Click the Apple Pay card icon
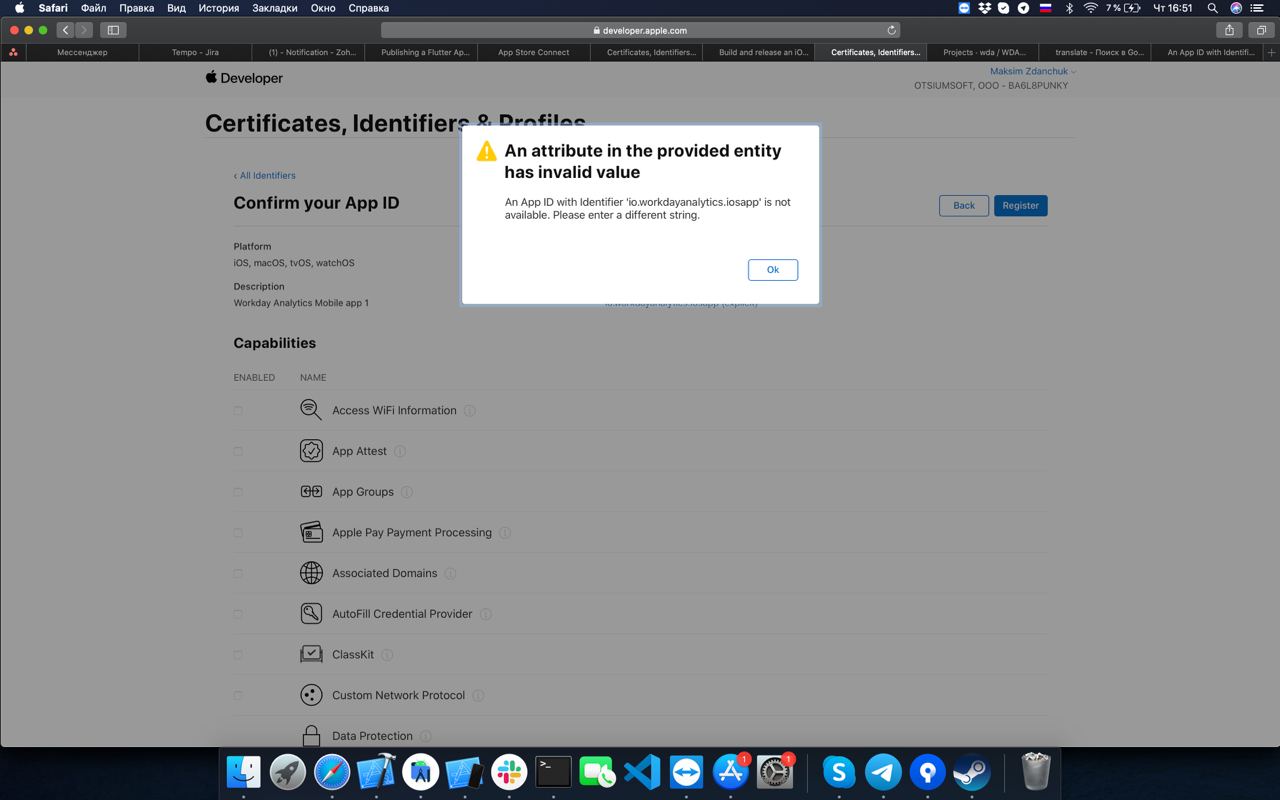The width and height of the screenshot is (1280, 800). (311, 532)
